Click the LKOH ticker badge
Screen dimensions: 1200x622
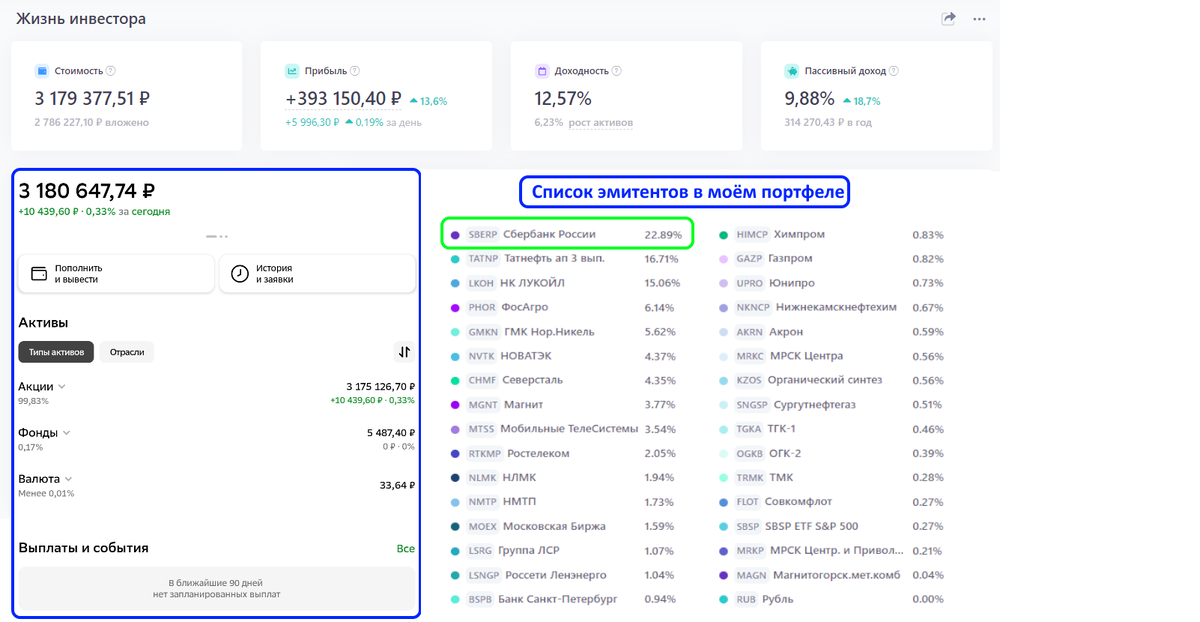(x=481, y=283)
